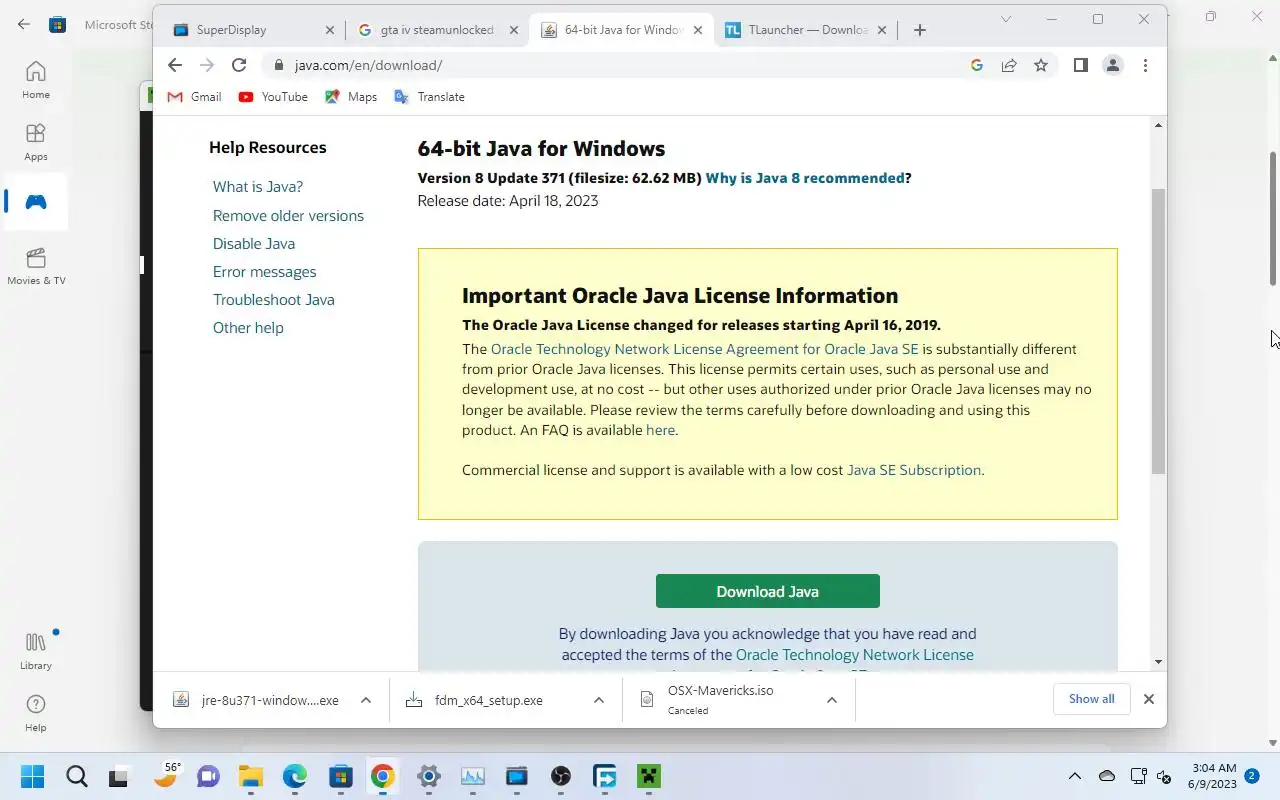Click the webpage vertical scrollbar thumb
The image size is (1280, 800).
coord(1159,331)
